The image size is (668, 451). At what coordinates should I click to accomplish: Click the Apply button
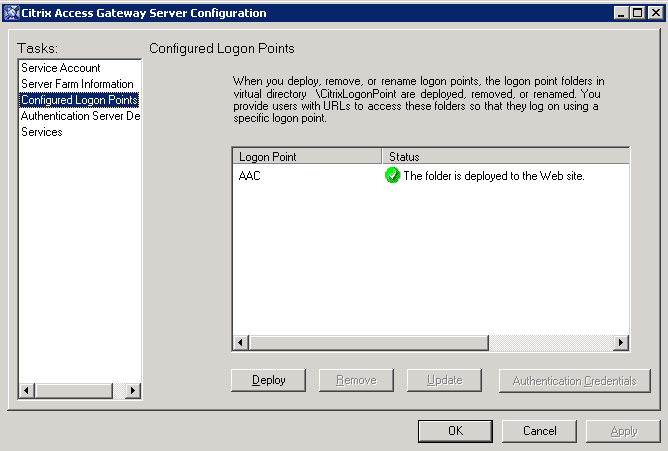pyautogui.click(x=623, y=431)
